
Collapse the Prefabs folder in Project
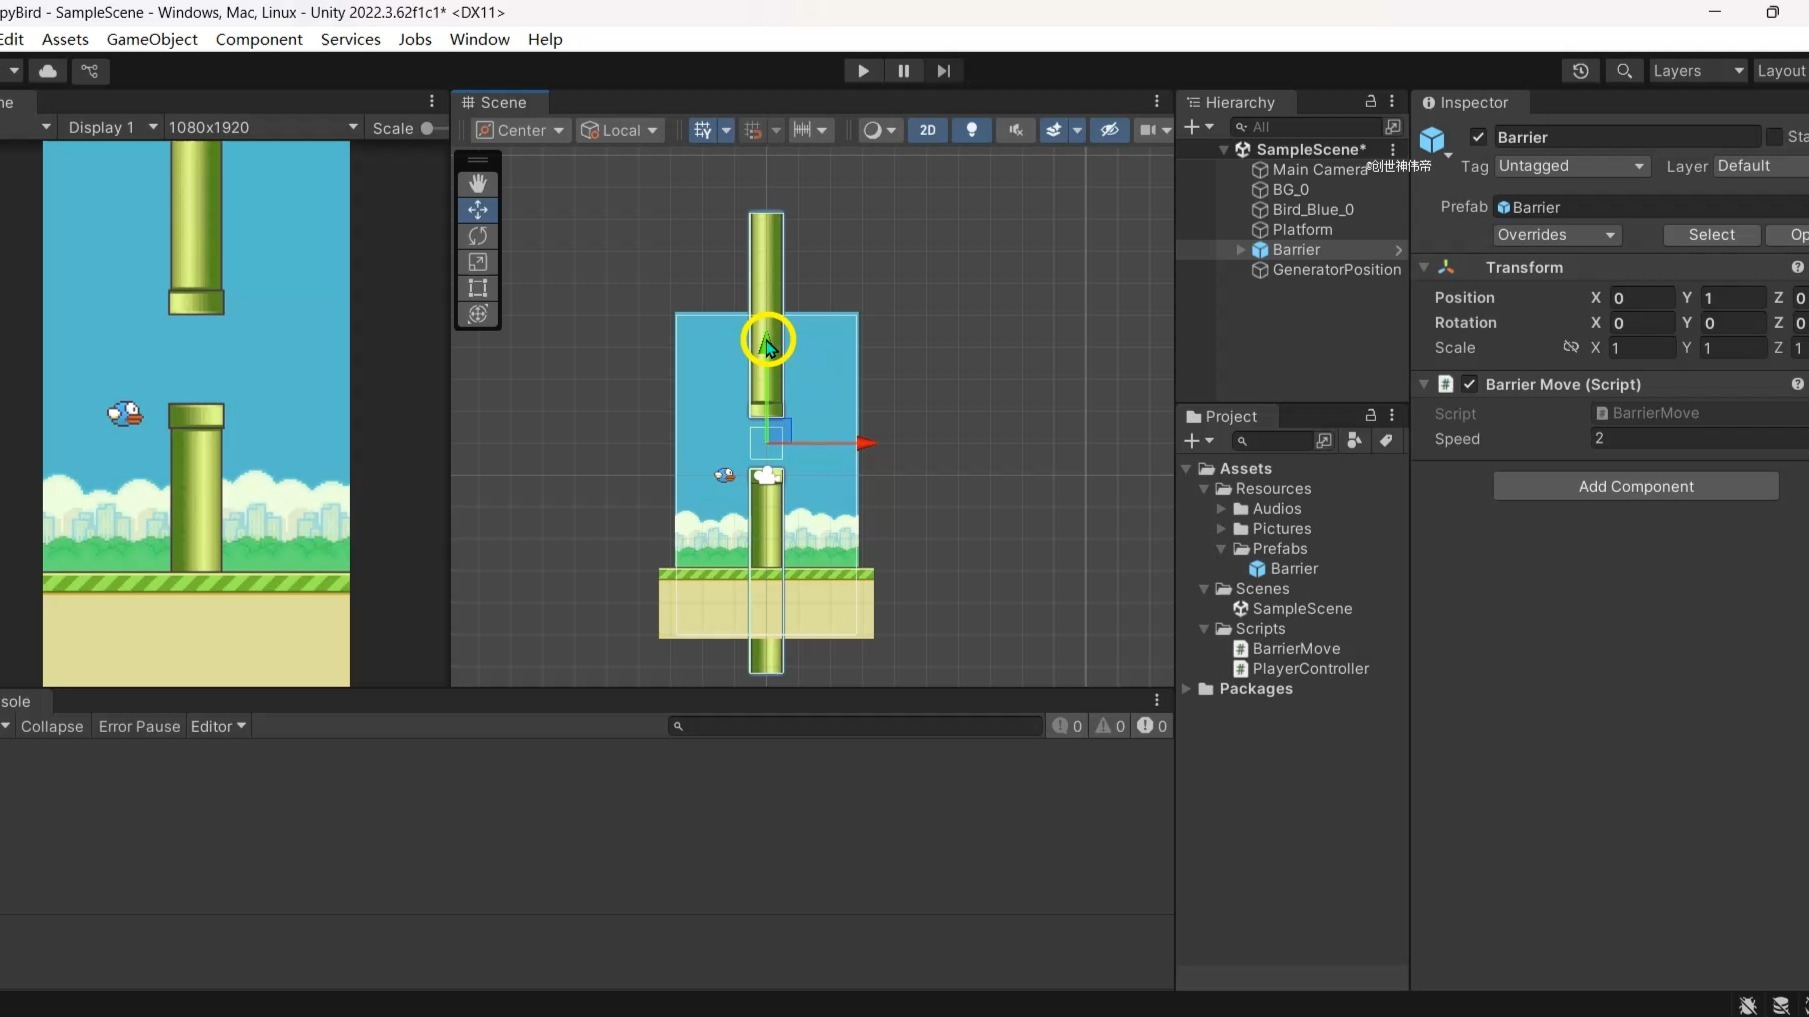pos(1221,549)
